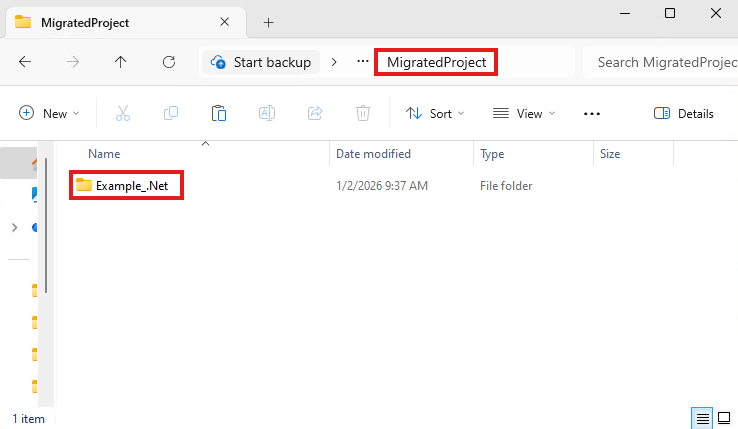The height and width of the screenshot is (429, 738).
Task: Click the Start backup button
Action: [x=261, y=62]
